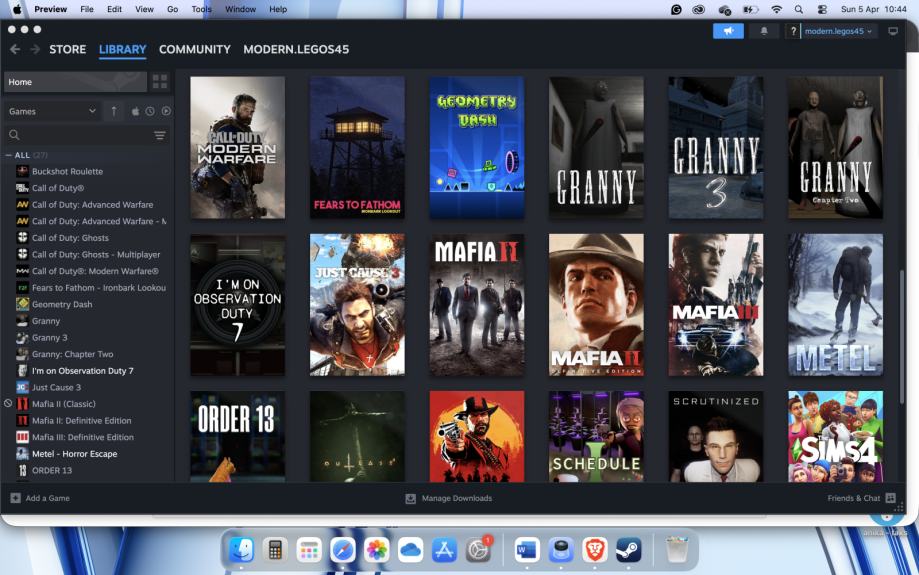Open the Friends & Chat link
919x575 pixels.
pyautogui.click(x=853, y=498)
